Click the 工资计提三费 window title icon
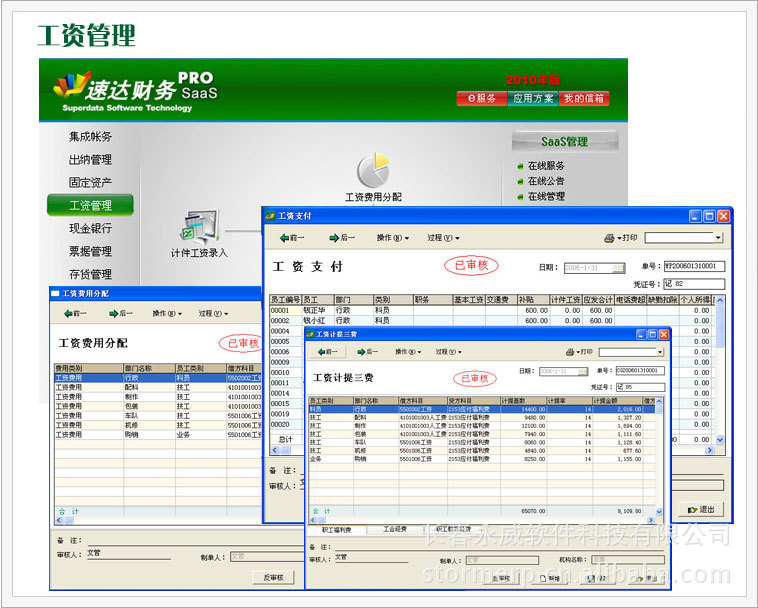 310,334
